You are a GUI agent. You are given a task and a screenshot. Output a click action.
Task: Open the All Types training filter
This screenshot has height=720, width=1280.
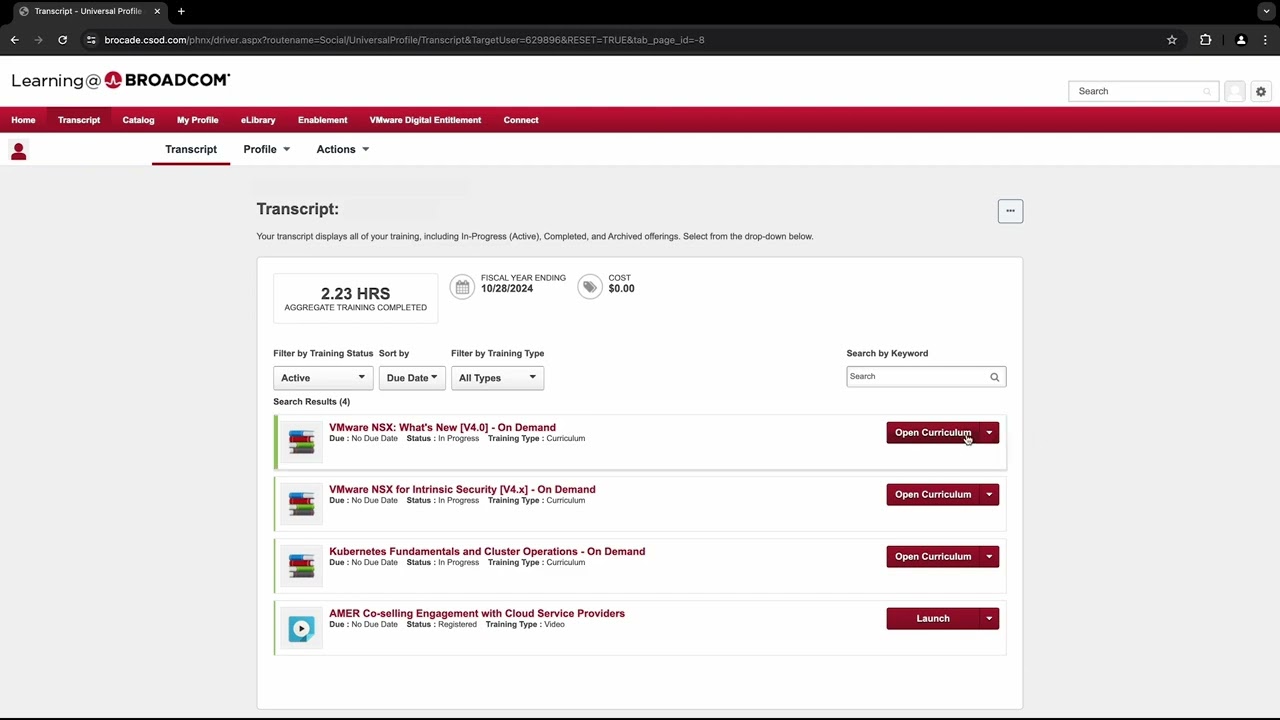[497, 378]
